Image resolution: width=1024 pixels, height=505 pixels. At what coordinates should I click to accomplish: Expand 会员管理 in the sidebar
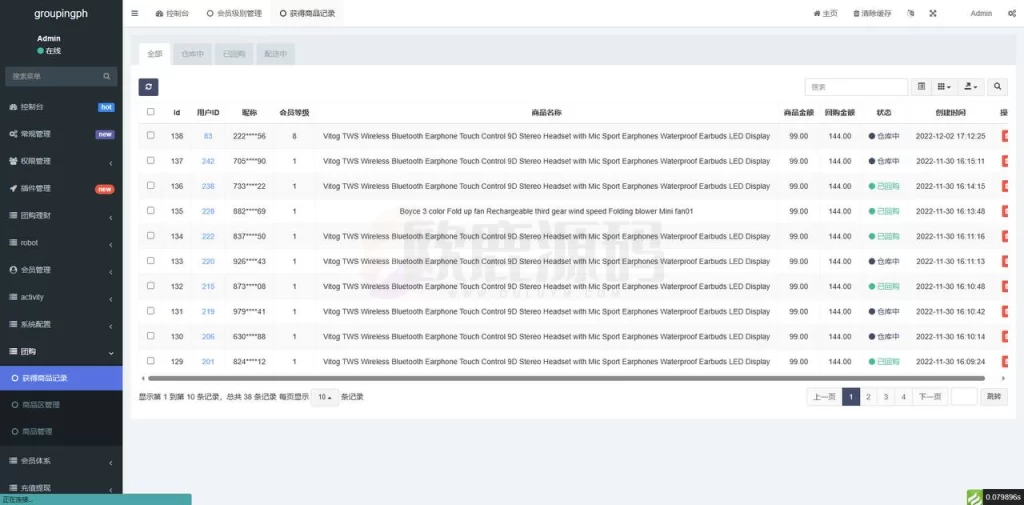61,270
